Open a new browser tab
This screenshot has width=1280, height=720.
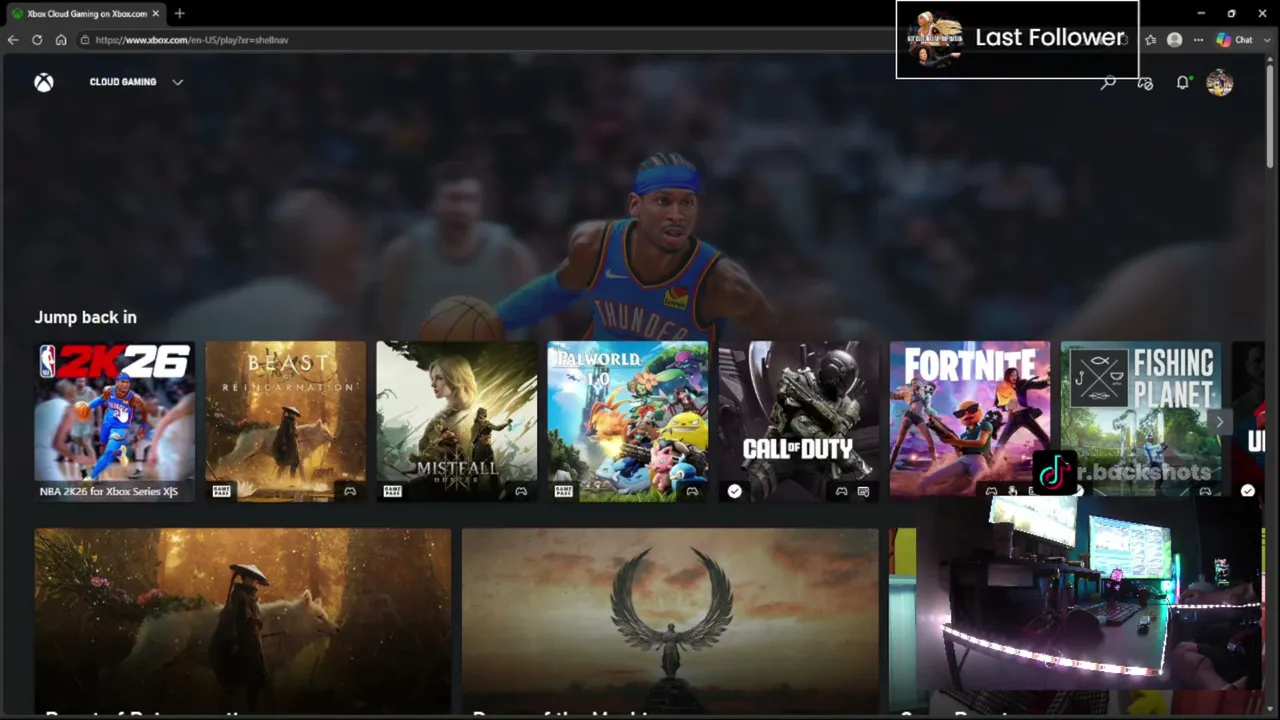[x=179, y=13]
